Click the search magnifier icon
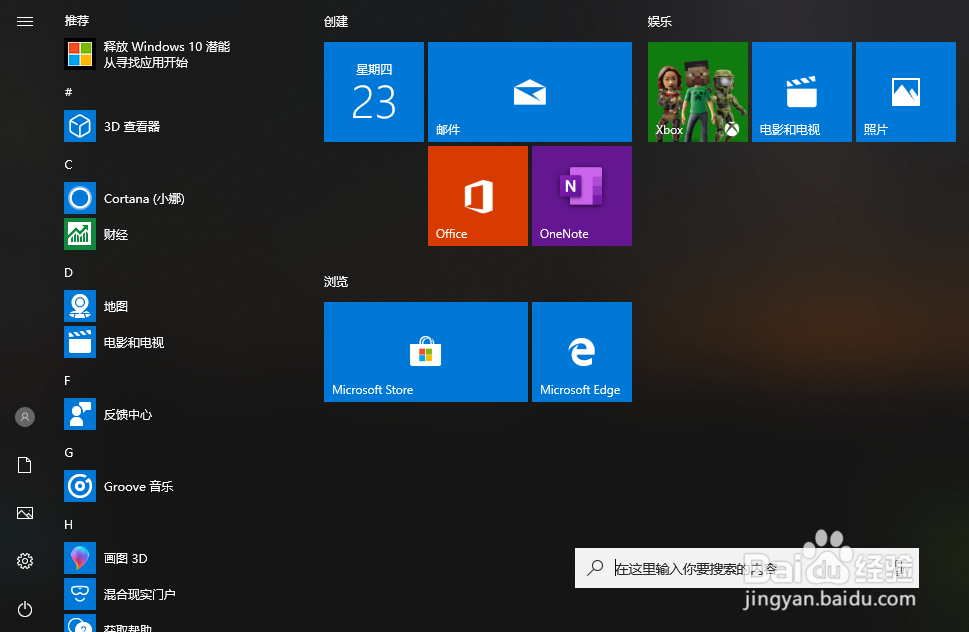 [595, 567]
